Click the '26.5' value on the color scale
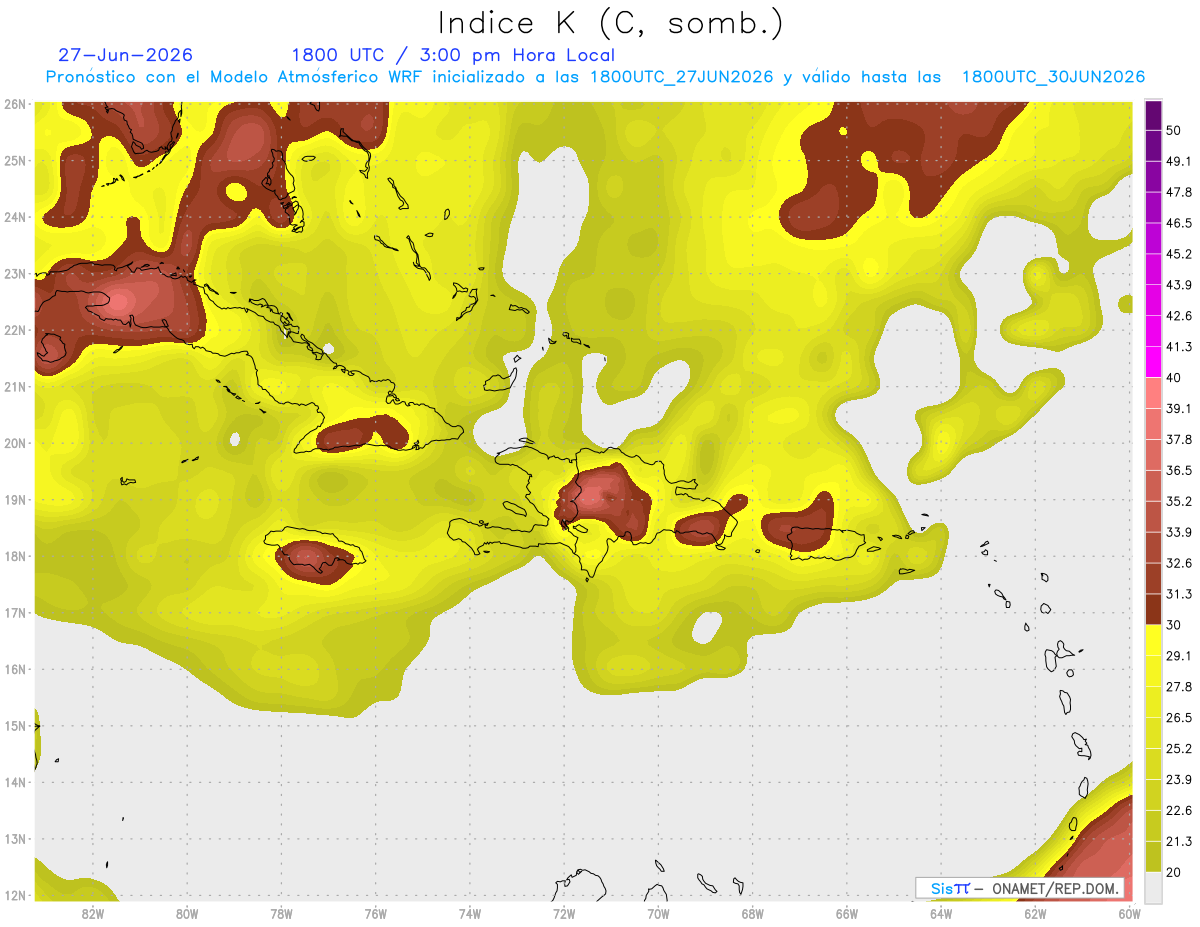This screenshot has height=927, width=1200. pos(1179,718)
